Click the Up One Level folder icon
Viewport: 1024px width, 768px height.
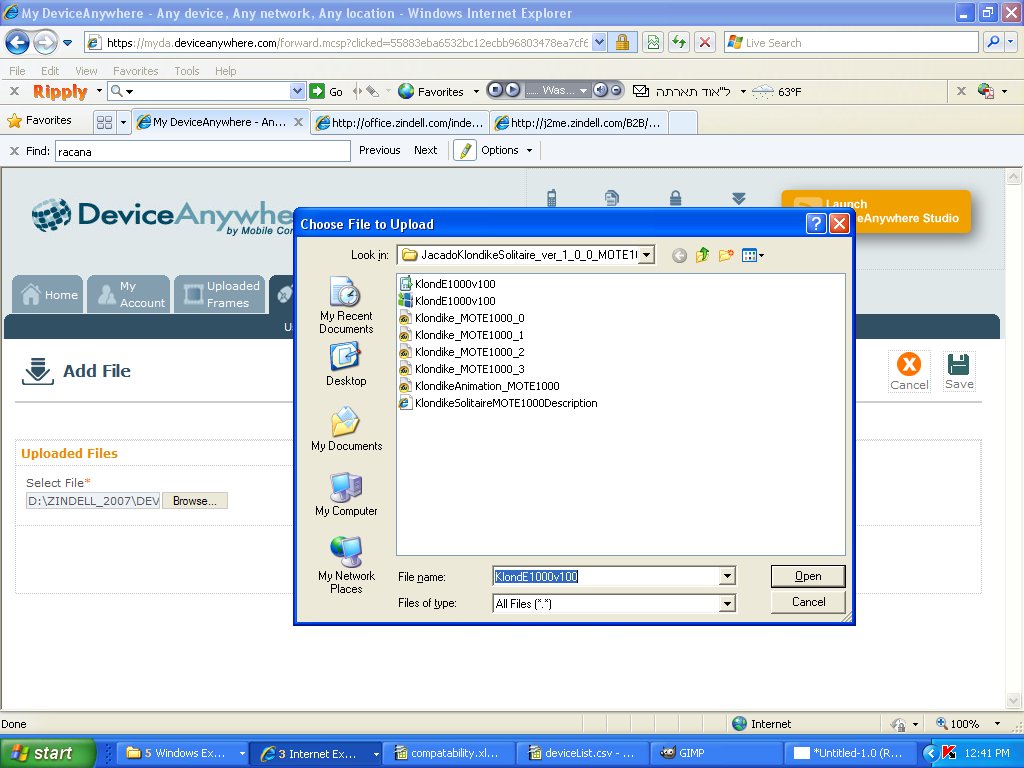703,255
